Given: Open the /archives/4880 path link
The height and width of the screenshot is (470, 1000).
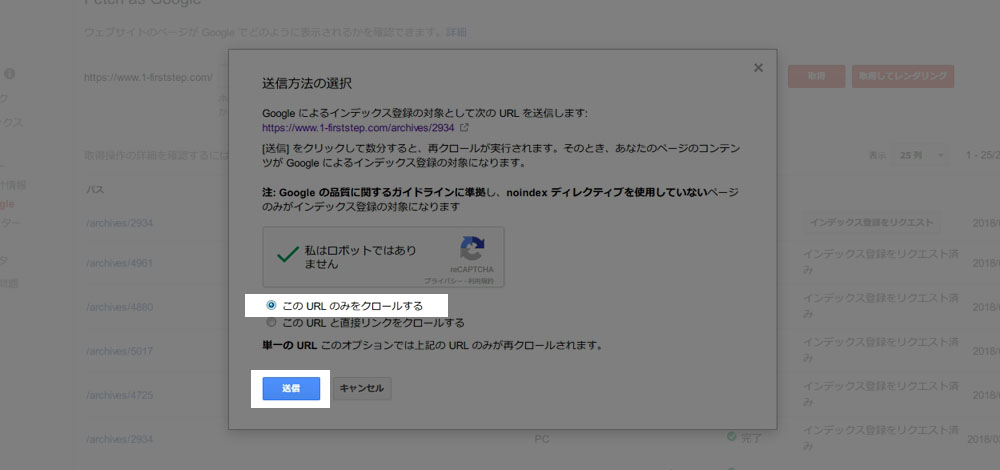Looking at the screenshot, I should 119,307.
